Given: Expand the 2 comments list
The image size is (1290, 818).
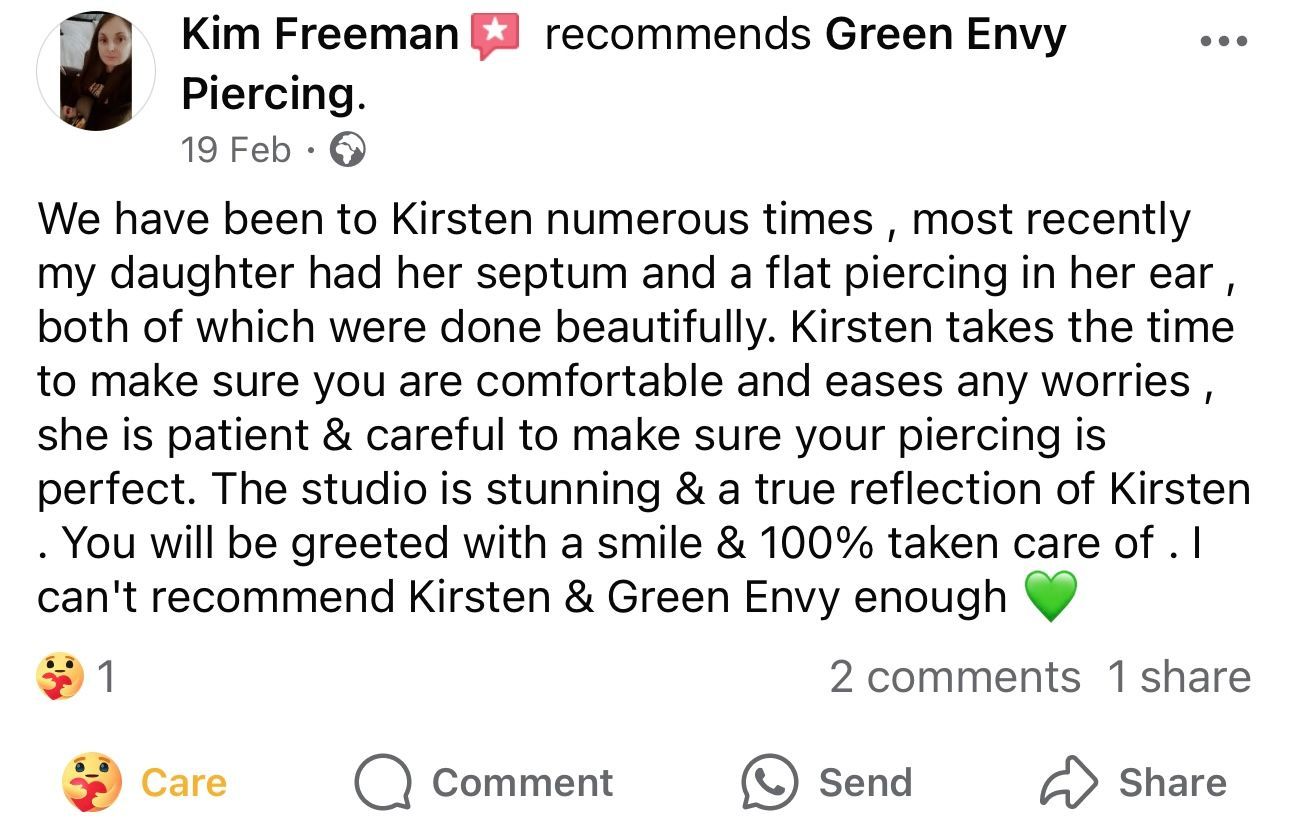Looking at the screenshot, I should click(x=954, y=677).
